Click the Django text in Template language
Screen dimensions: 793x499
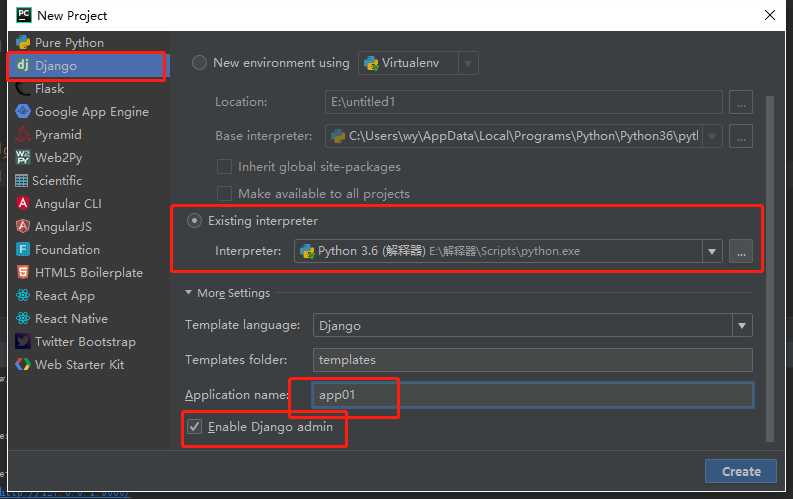pos(340,326)
